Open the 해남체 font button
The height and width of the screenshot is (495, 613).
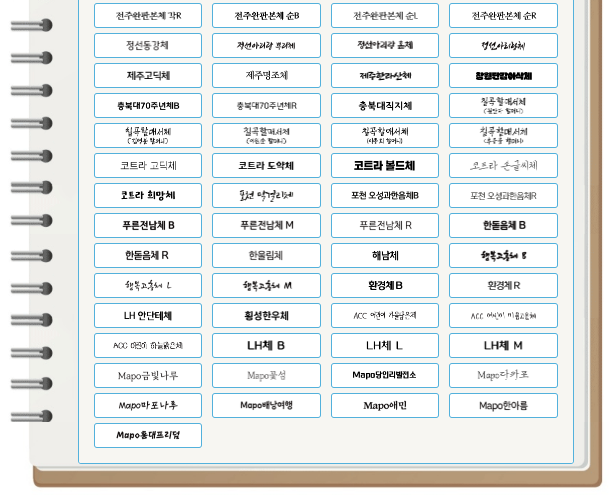coord(385,255)
